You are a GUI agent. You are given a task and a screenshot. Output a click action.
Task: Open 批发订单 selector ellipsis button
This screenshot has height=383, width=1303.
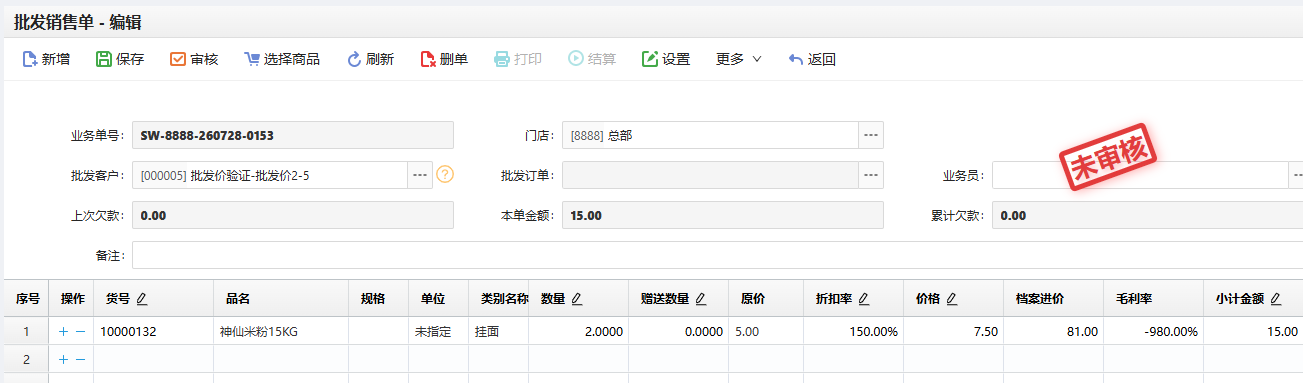coord(871,175)
